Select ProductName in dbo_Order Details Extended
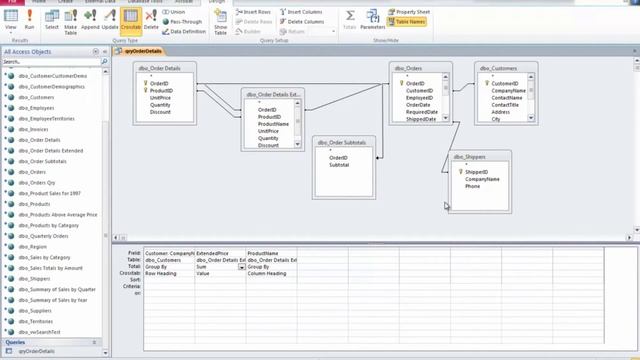Screen dimensions: 640x360 click(x=273, y=124)
